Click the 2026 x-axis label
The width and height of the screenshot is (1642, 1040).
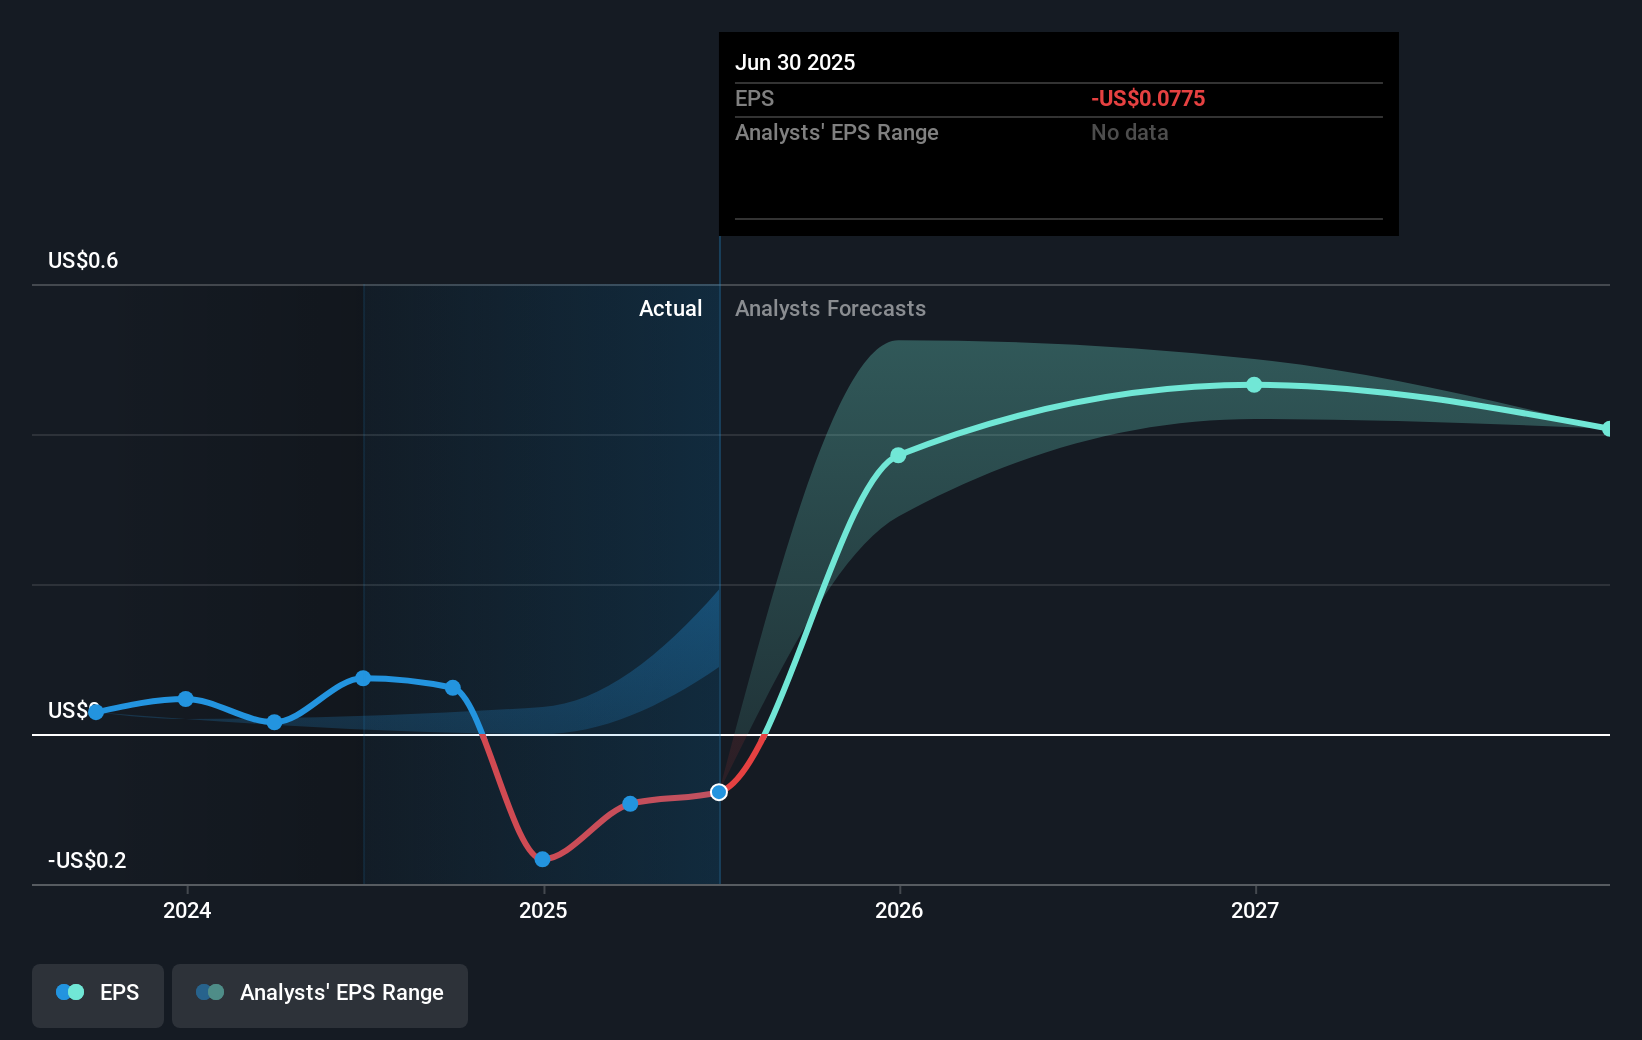[899, 910]
